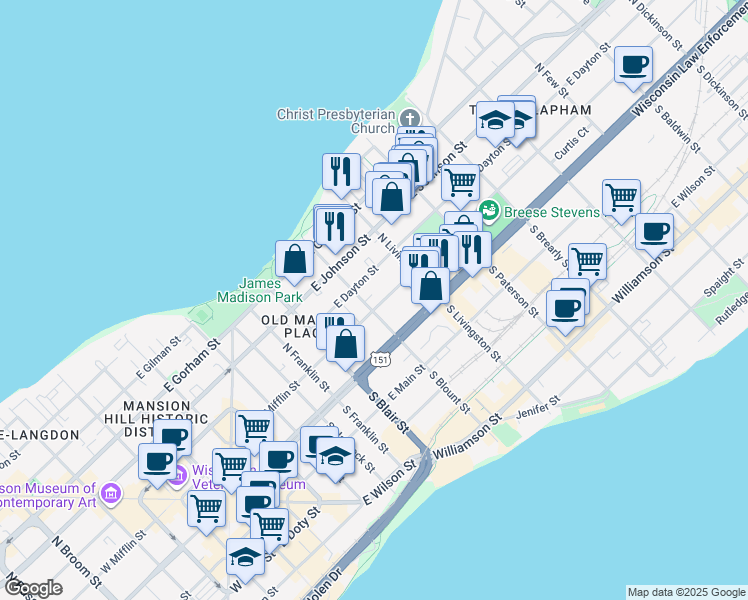
Task: Open restaurant marker right of Breese Stevens cluster
Action: [x=472, y=251]
